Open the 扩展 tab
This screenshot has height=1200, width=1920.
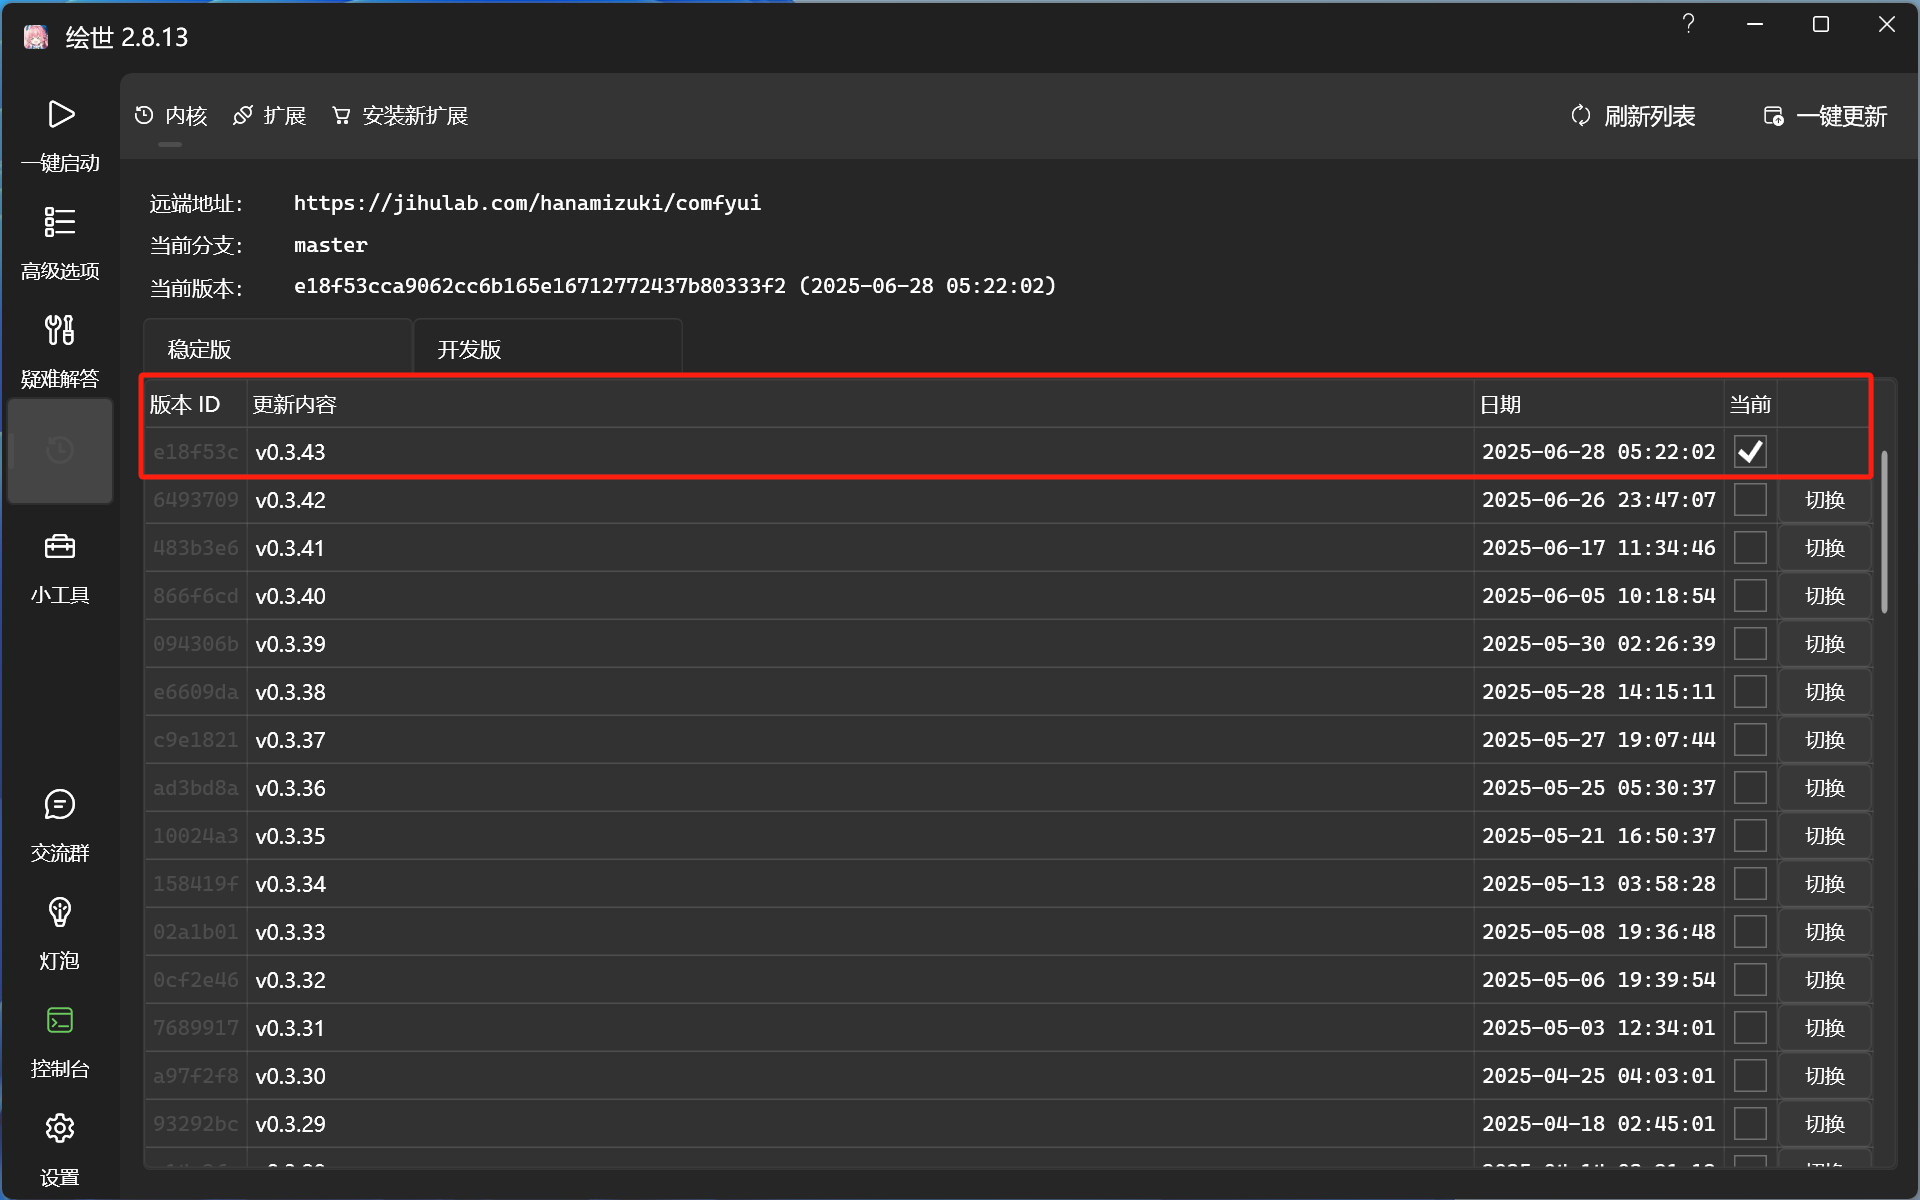click(x=270, y=116)
